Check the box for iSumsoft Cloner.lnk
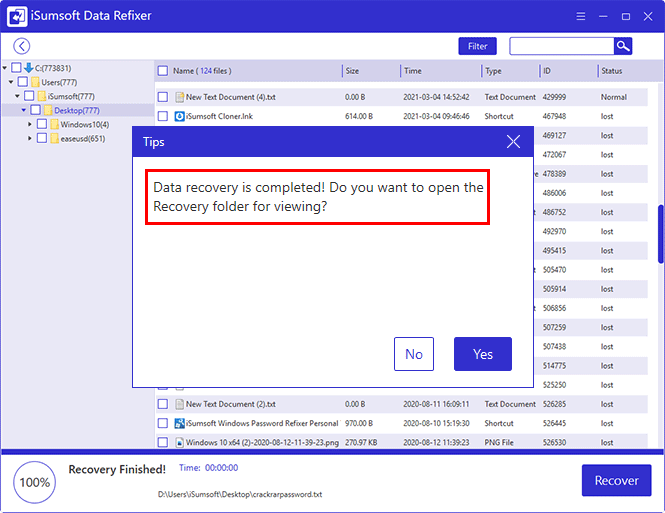Screen dimensions: 665x513 tap(163, 116)
